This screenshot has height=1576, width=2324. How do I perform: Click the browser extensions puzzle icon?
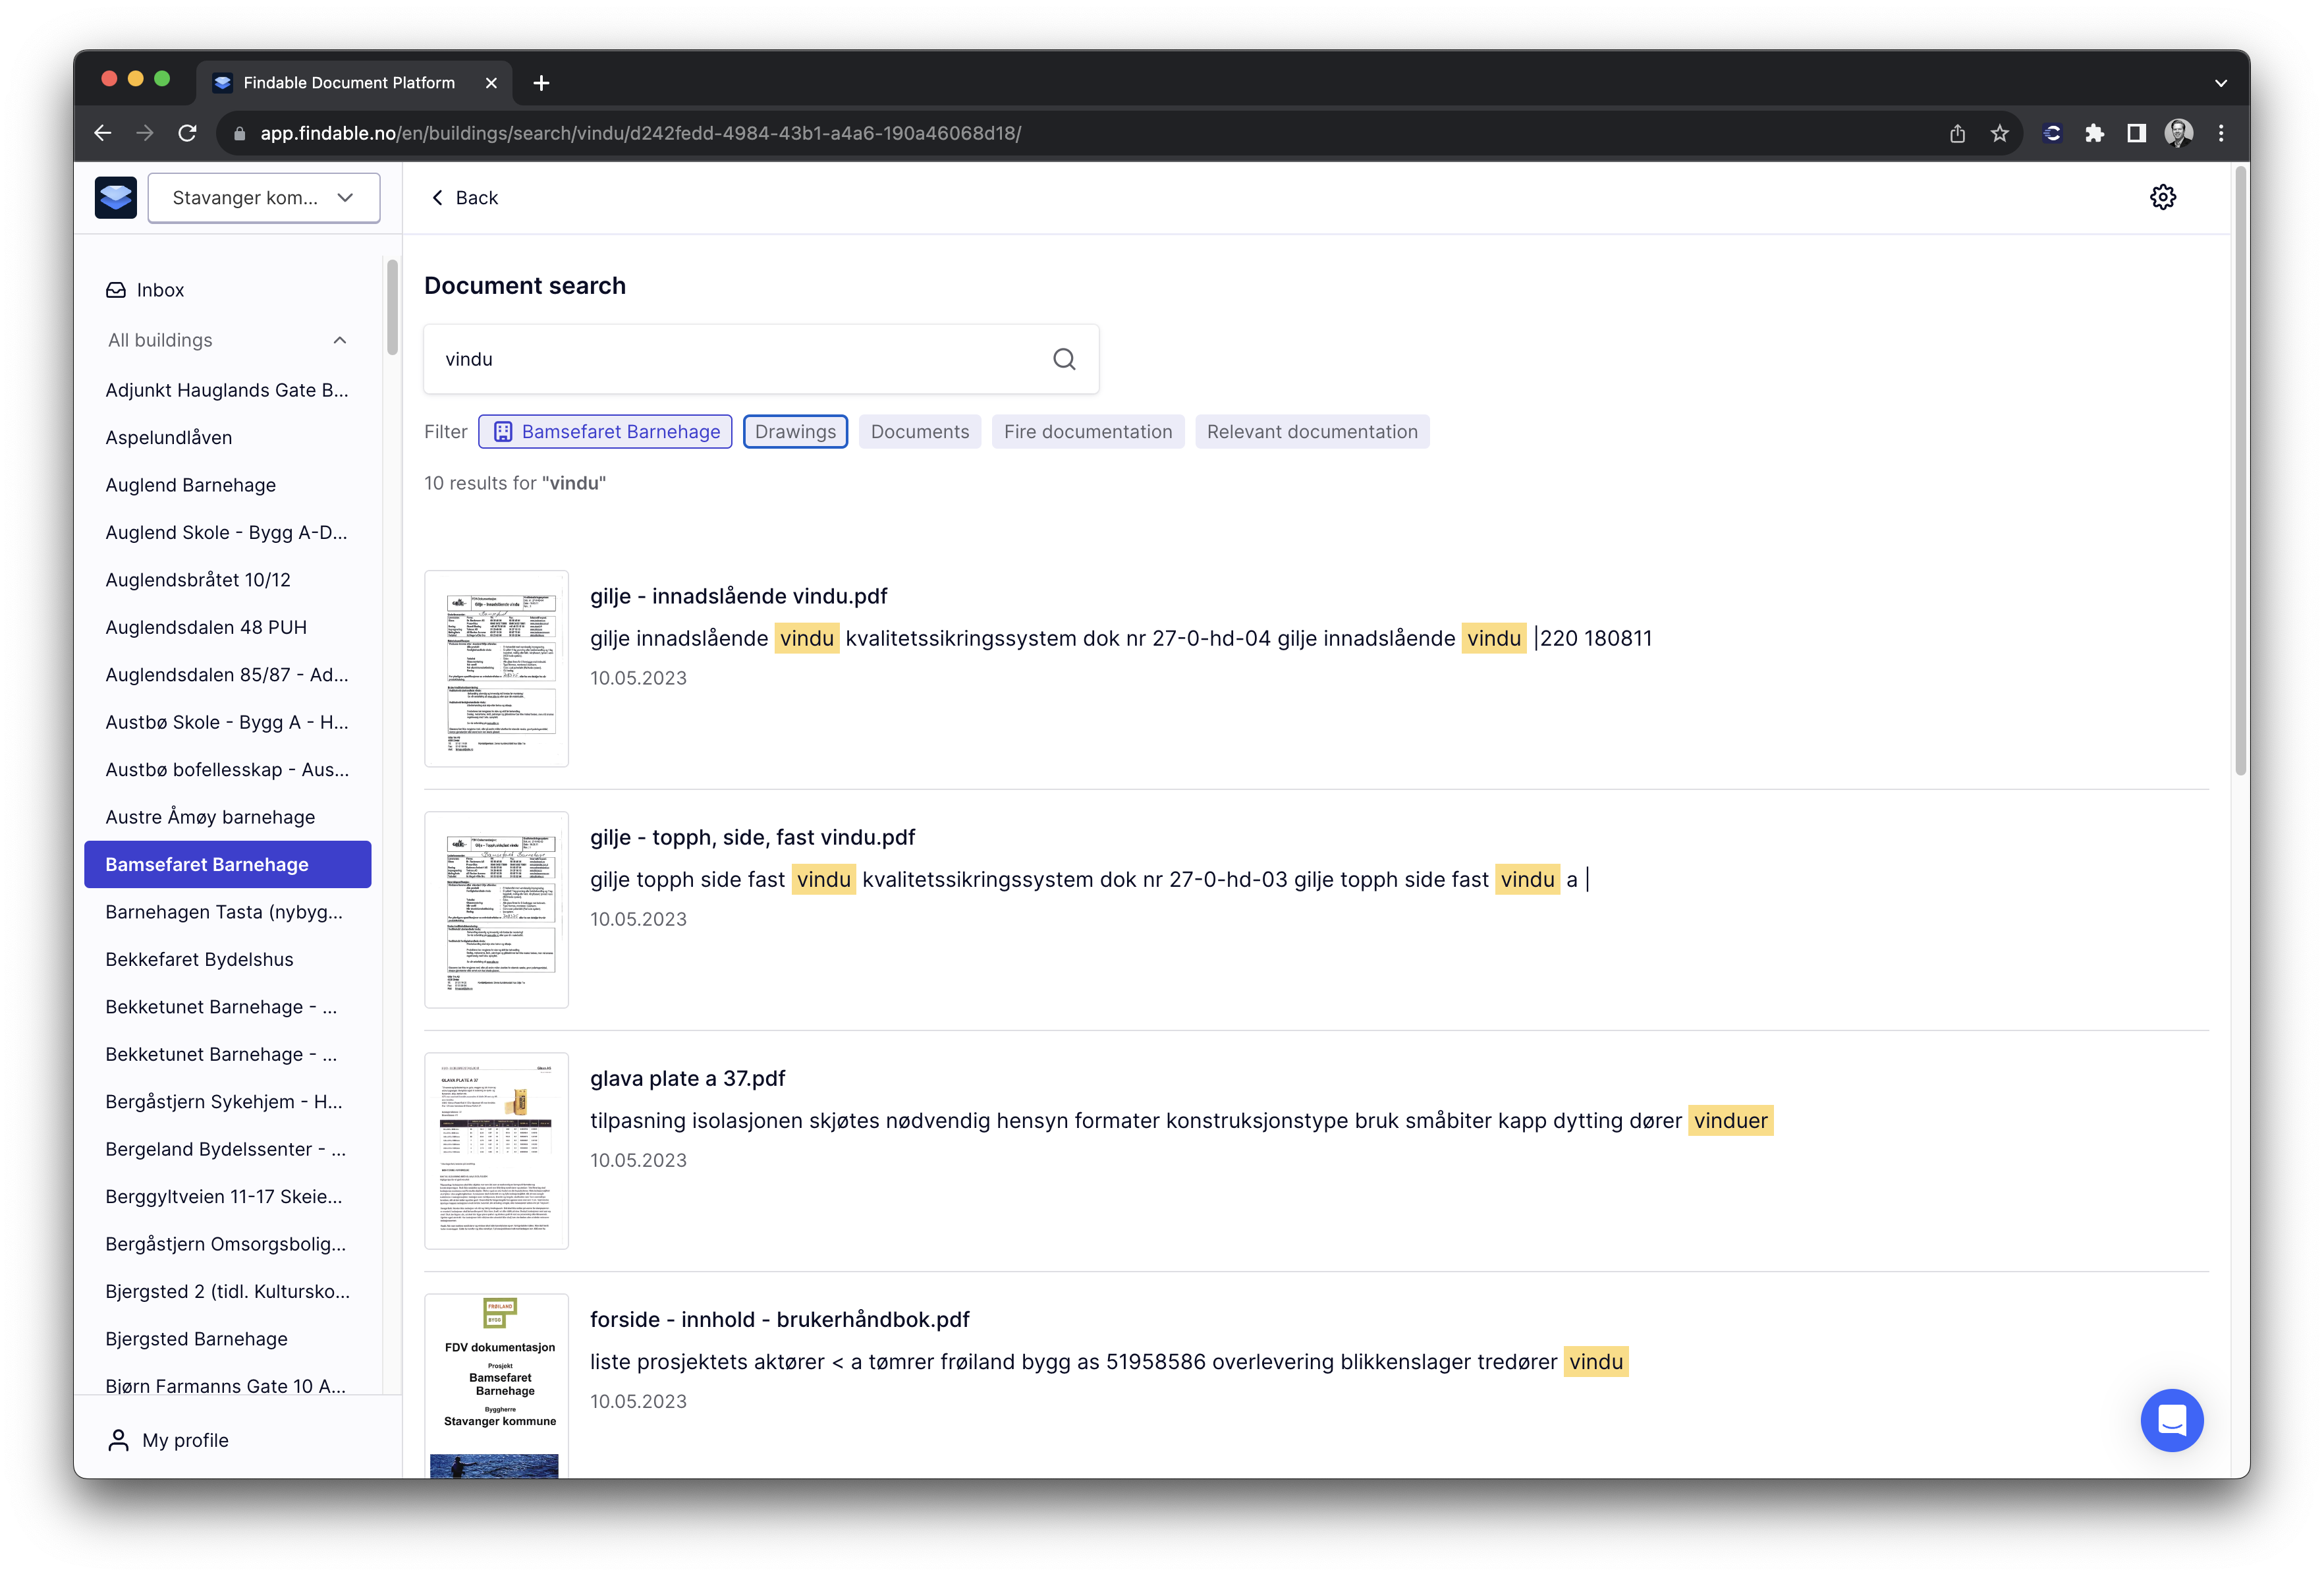click(2094, 133)
